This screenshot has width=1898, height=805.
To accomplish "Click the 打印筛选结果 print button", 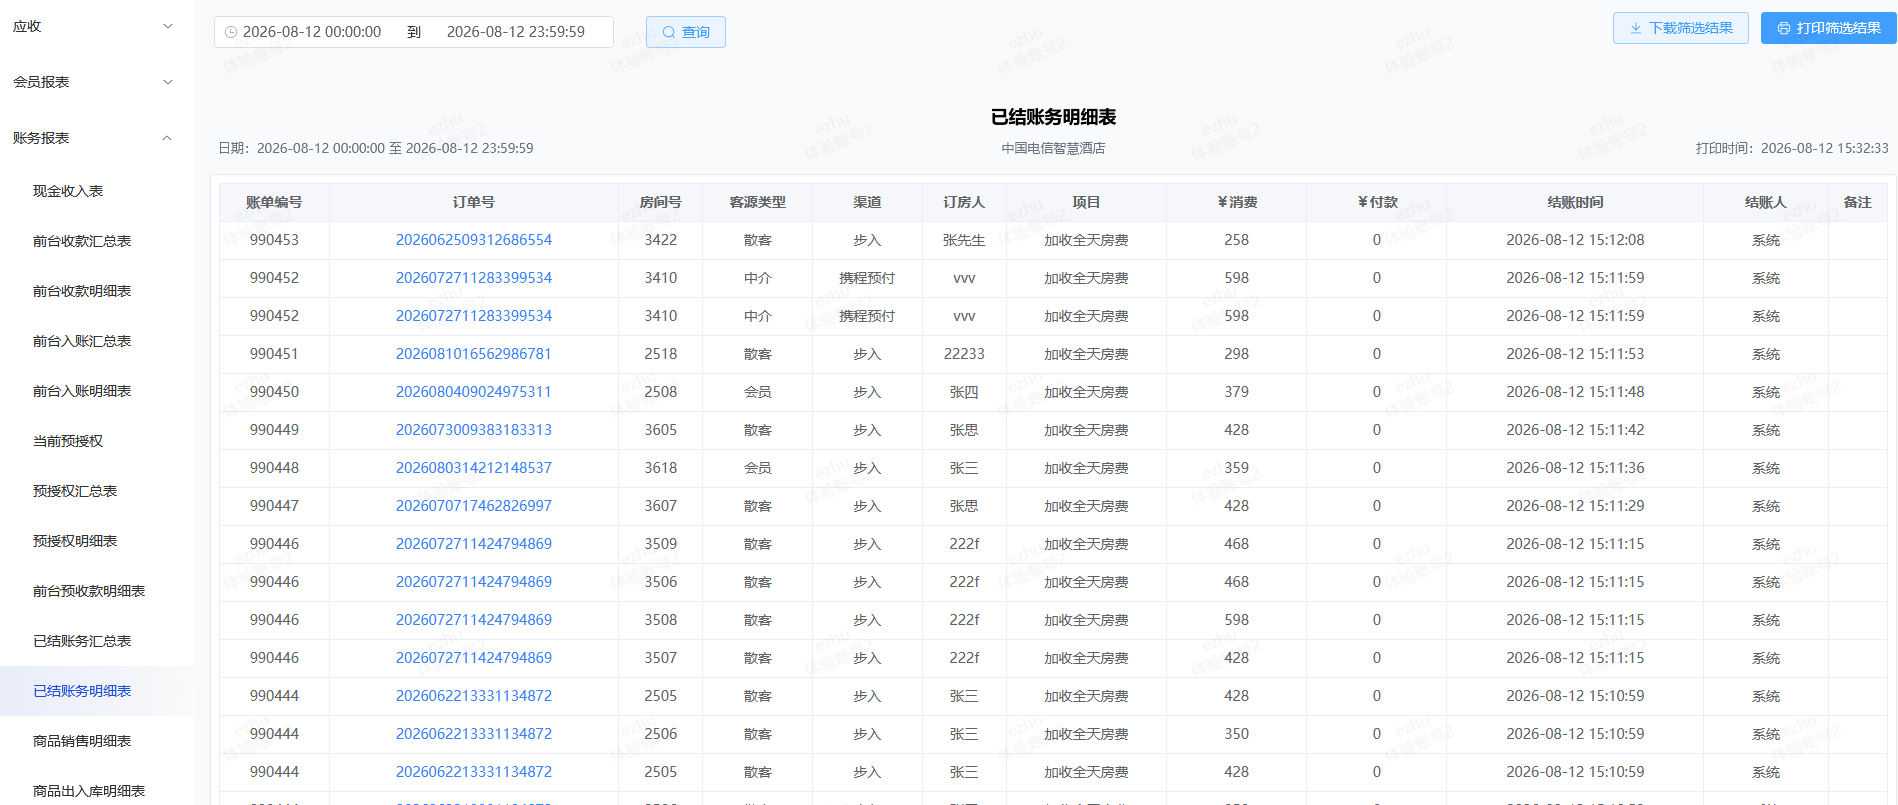I will point(1829,28).
